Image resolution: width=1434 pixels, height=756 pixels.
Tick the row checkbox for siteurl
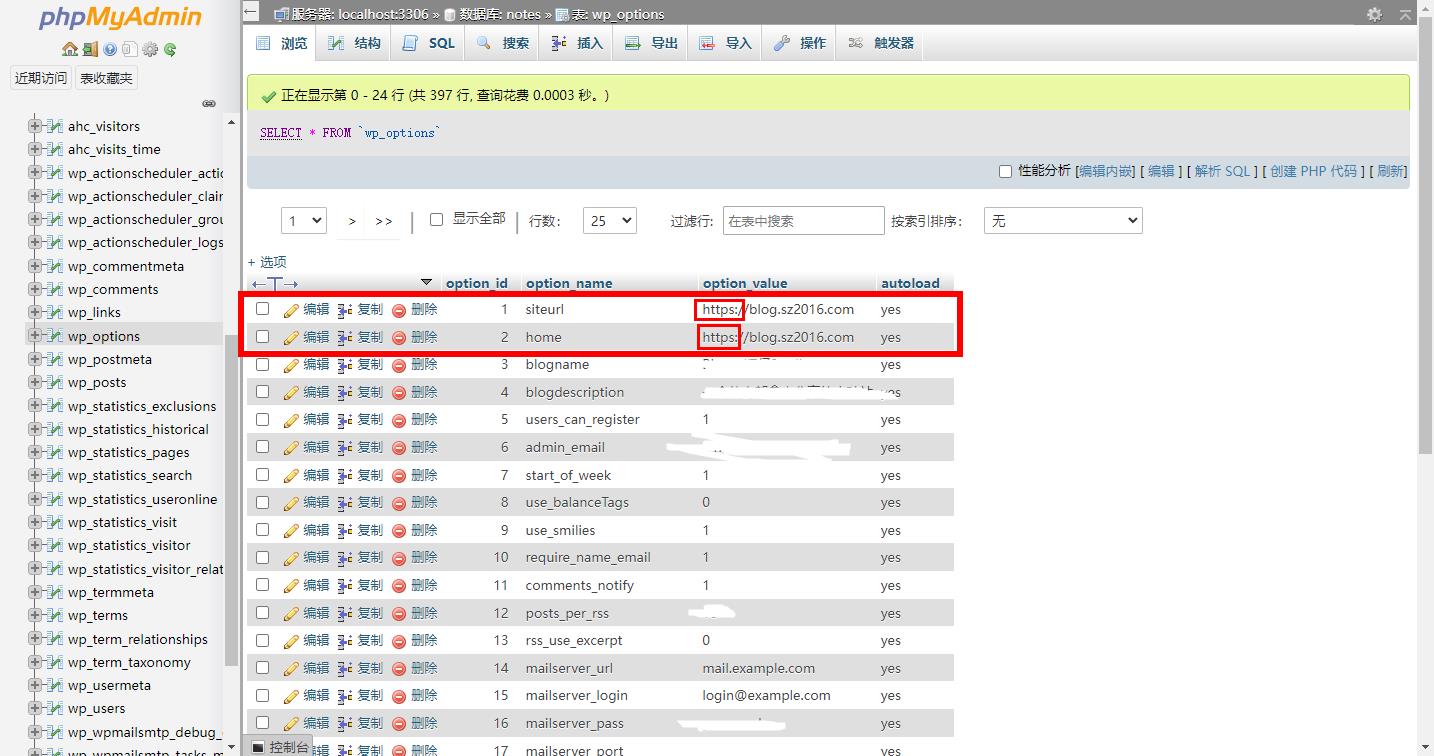(263, 308)
